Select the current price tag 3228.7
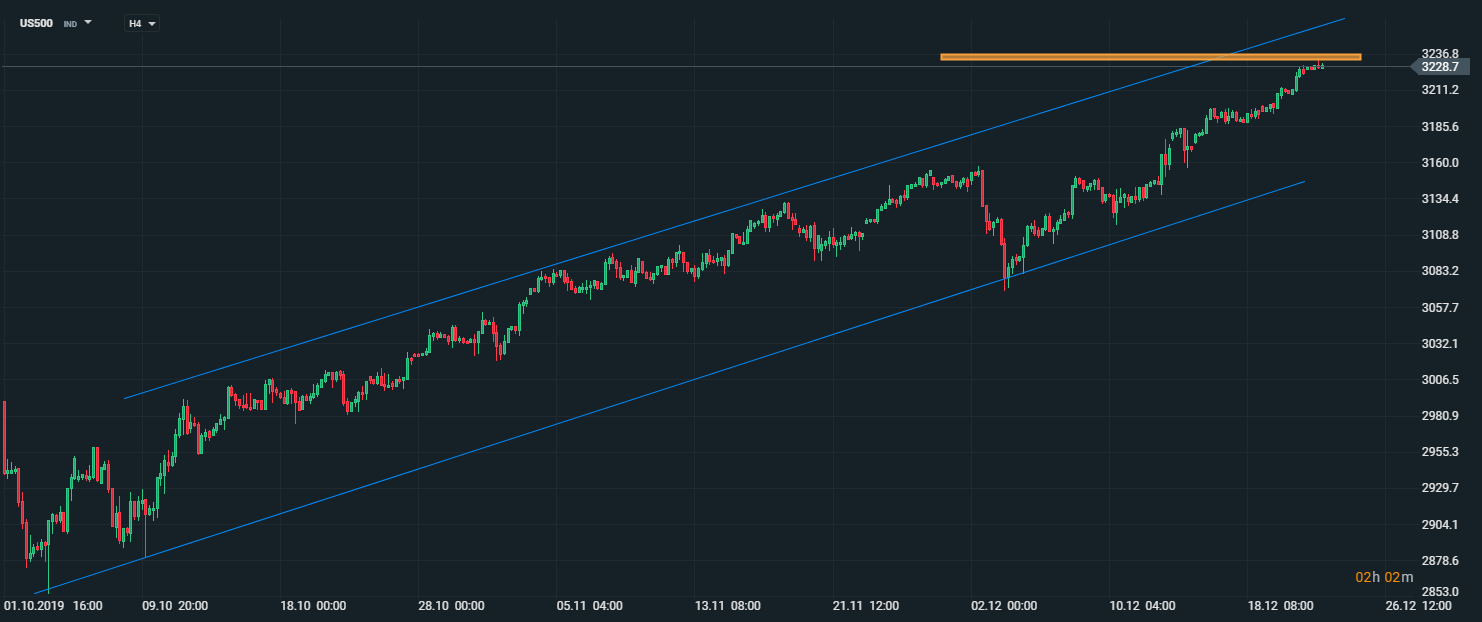Screen dimensions: 1482x622 (1439, 67)
